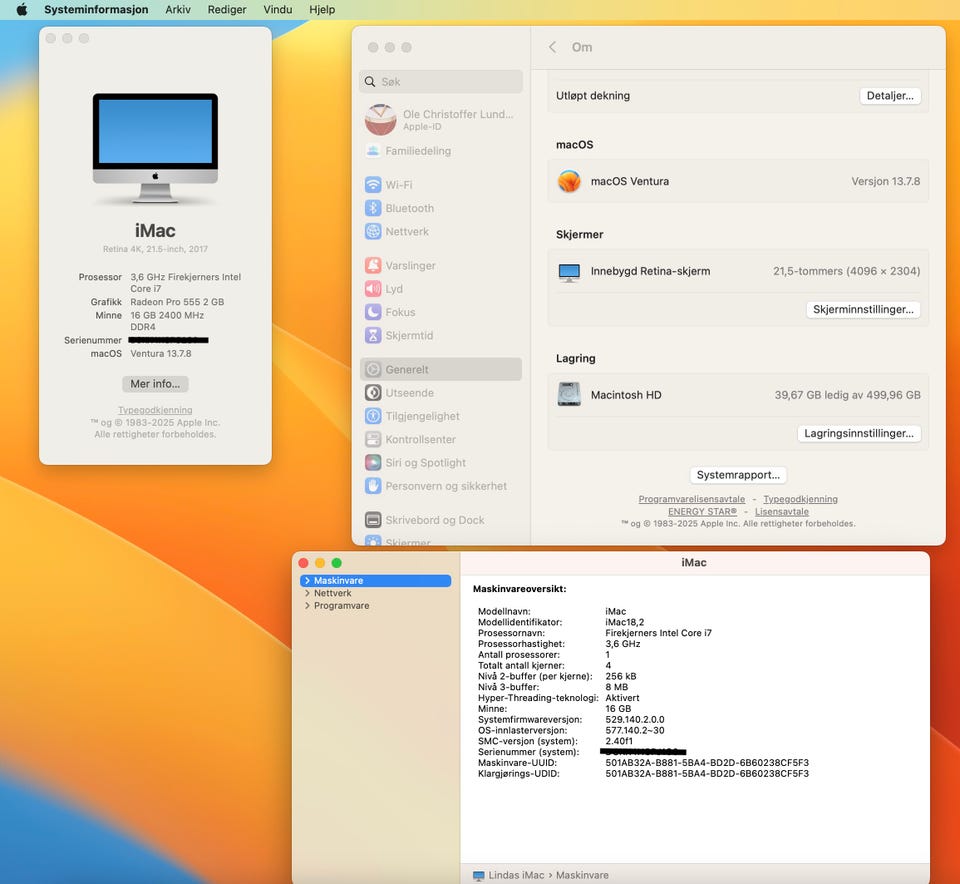The width and height of the screenshot is (960, 884).
Task: Open the ENERGY STAR link
Action: click(x=702, y=512)
